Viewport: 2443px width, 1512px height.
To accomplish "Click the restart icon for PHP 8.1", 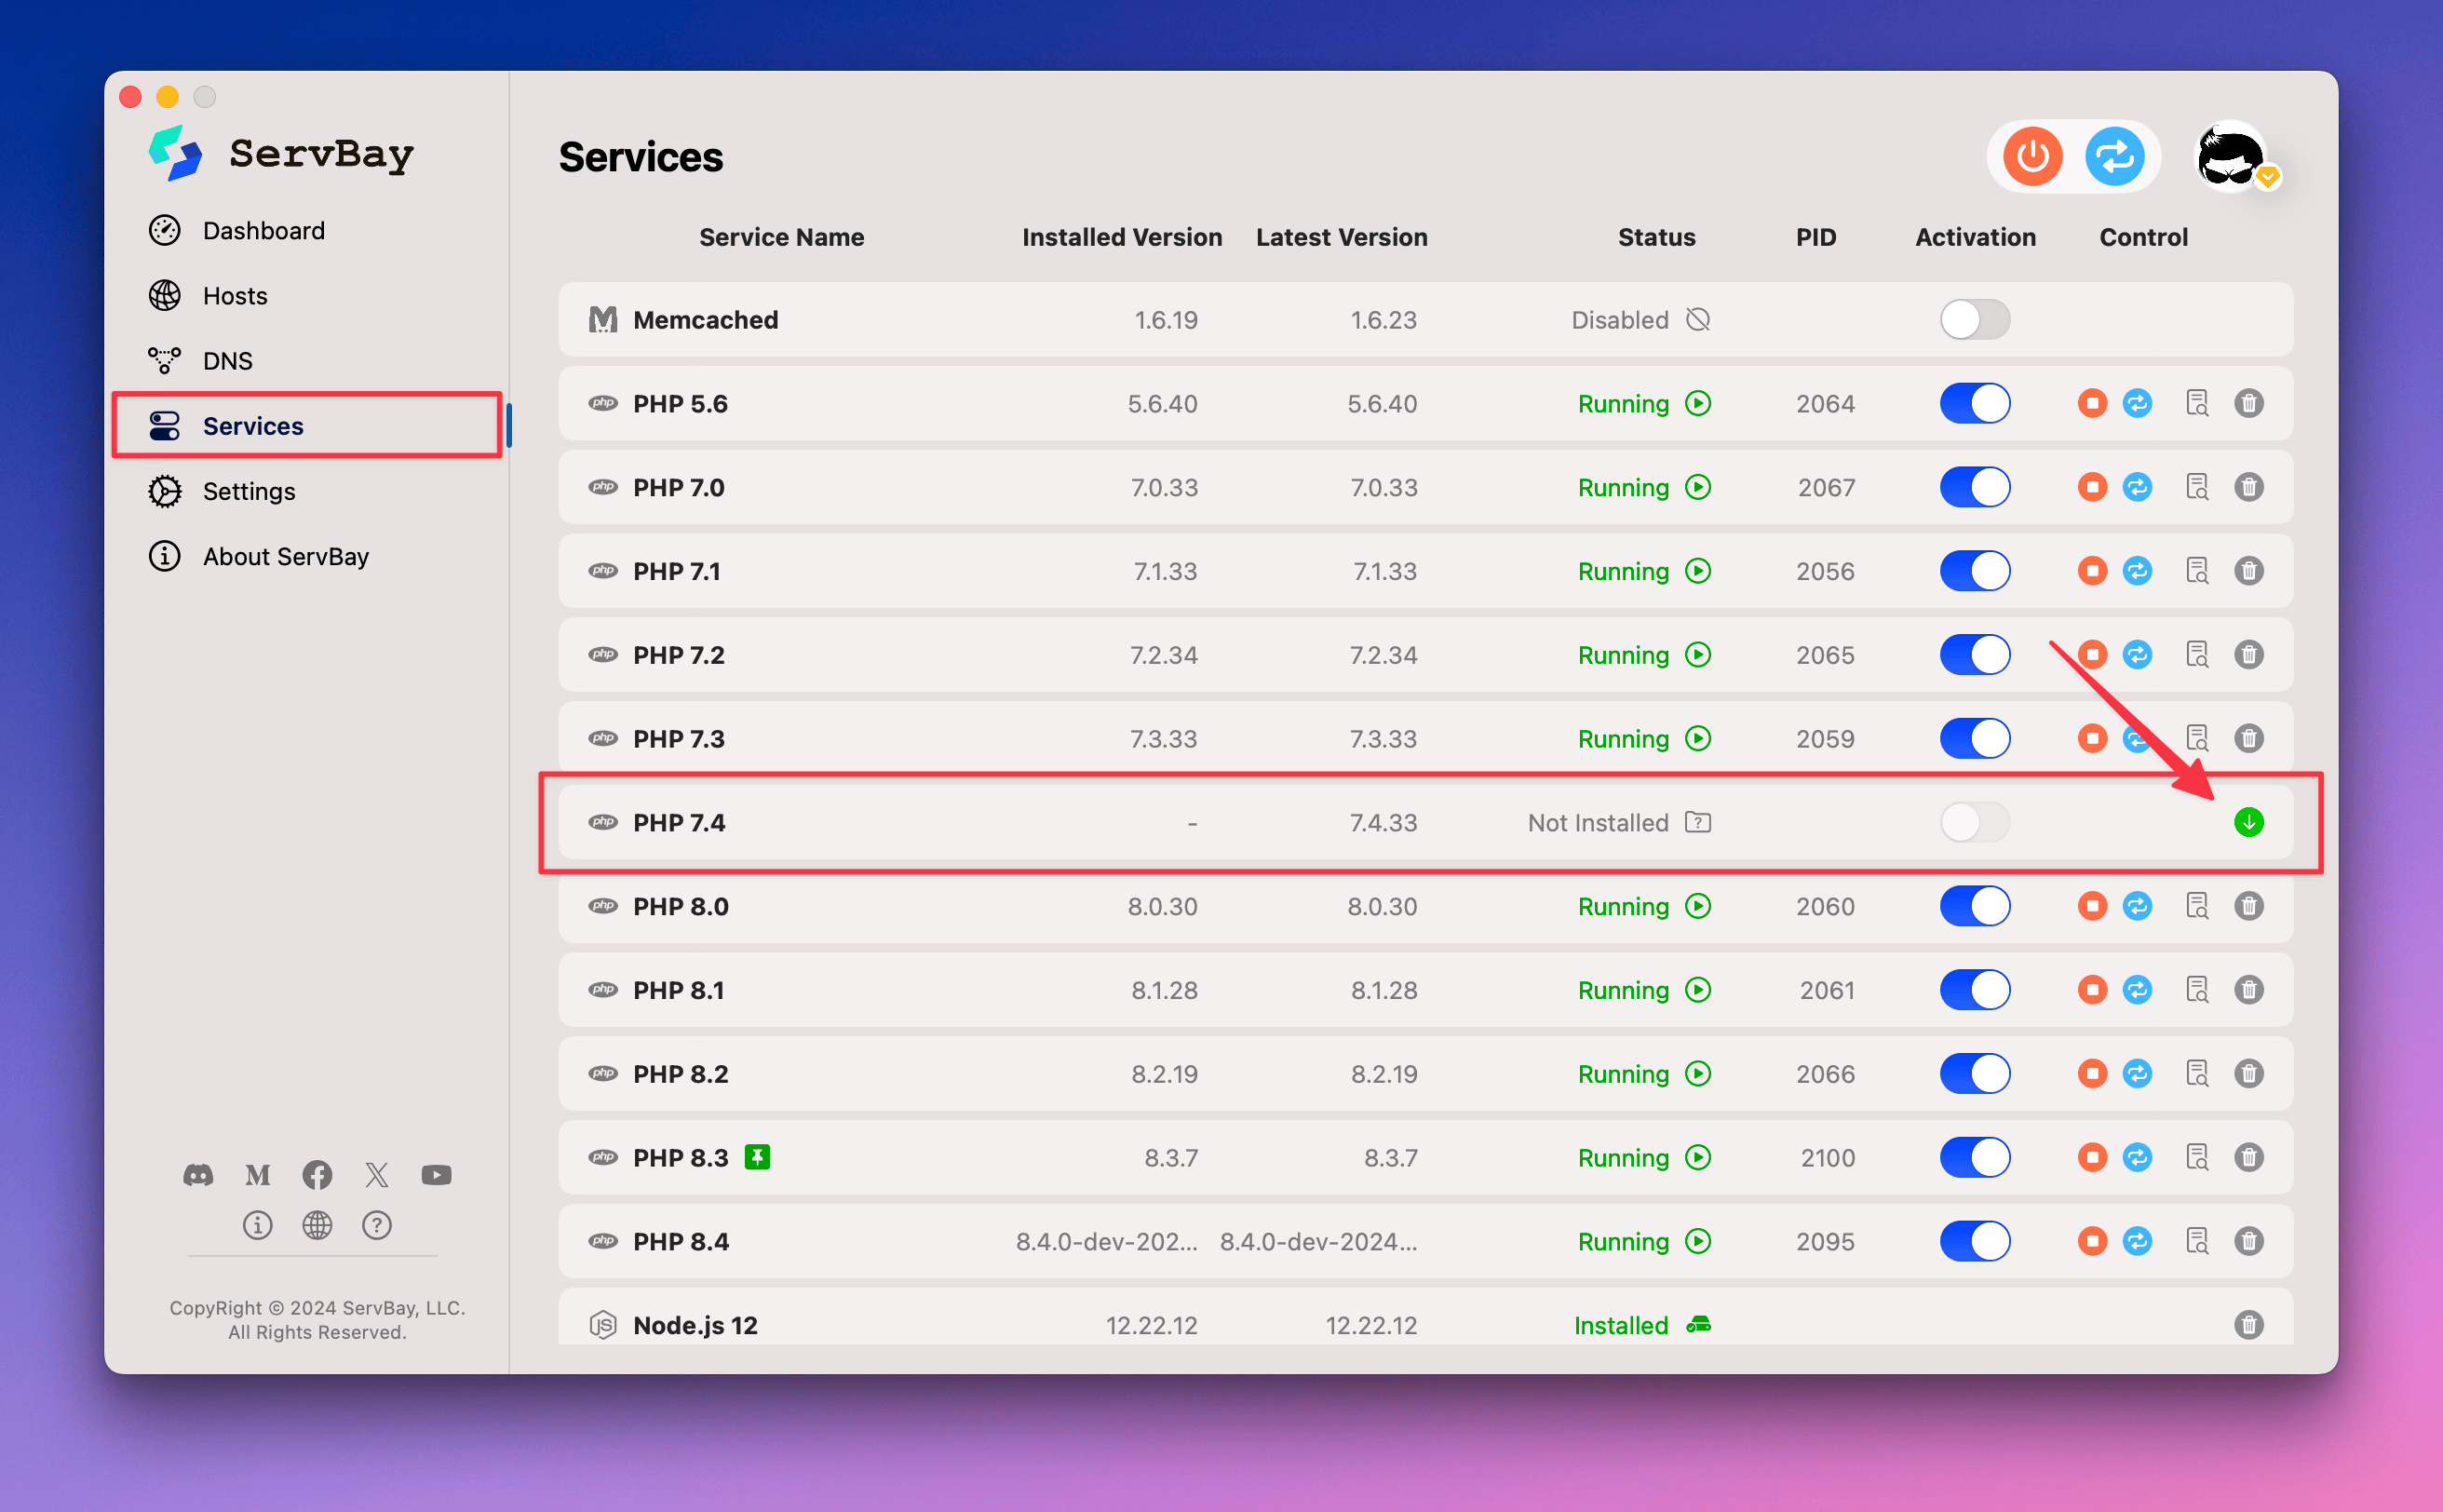I will point(2134,990).
